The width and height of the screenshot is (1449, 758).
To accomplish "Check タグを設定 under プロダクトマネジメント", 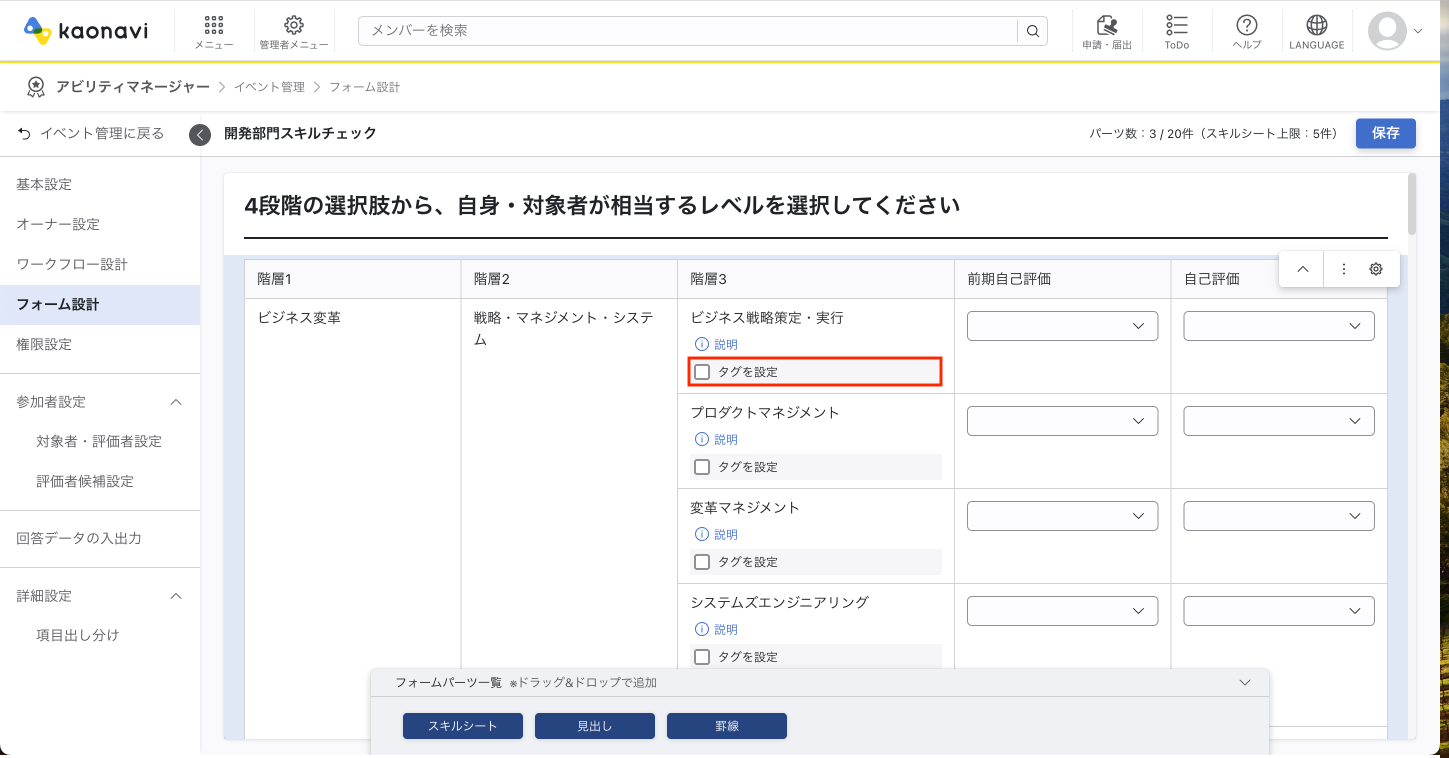I will 701,466.
